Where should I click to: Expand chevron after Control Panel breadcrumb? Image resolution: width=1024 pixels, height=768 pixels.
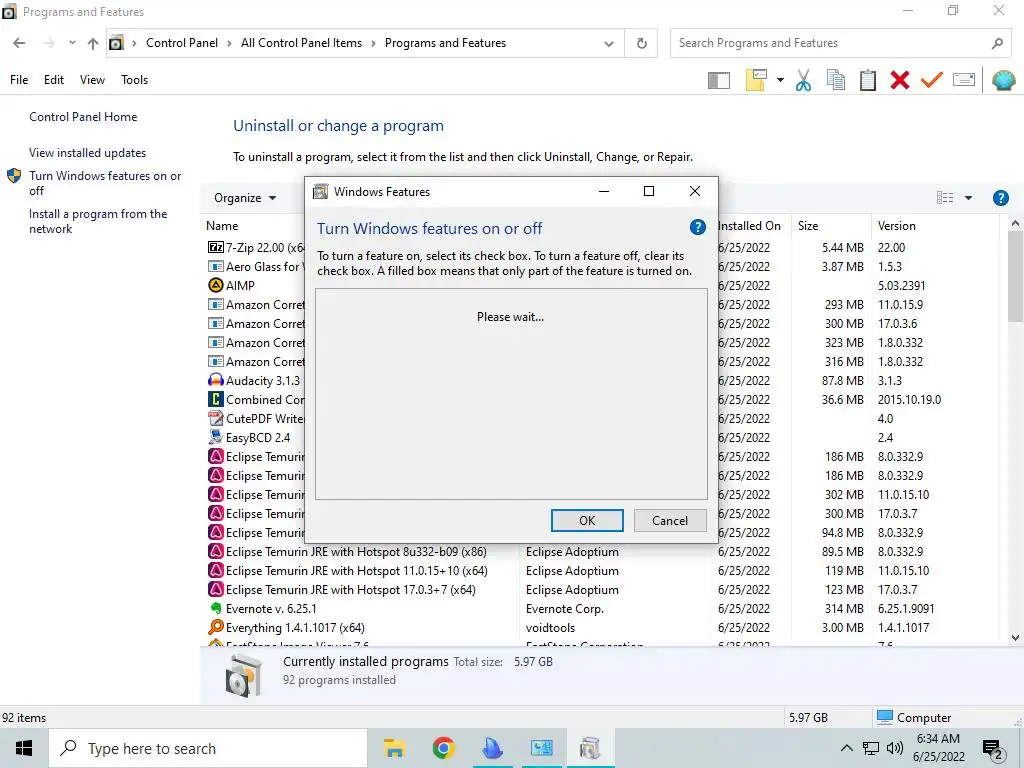pyautogui.click(x=229, y=43)
